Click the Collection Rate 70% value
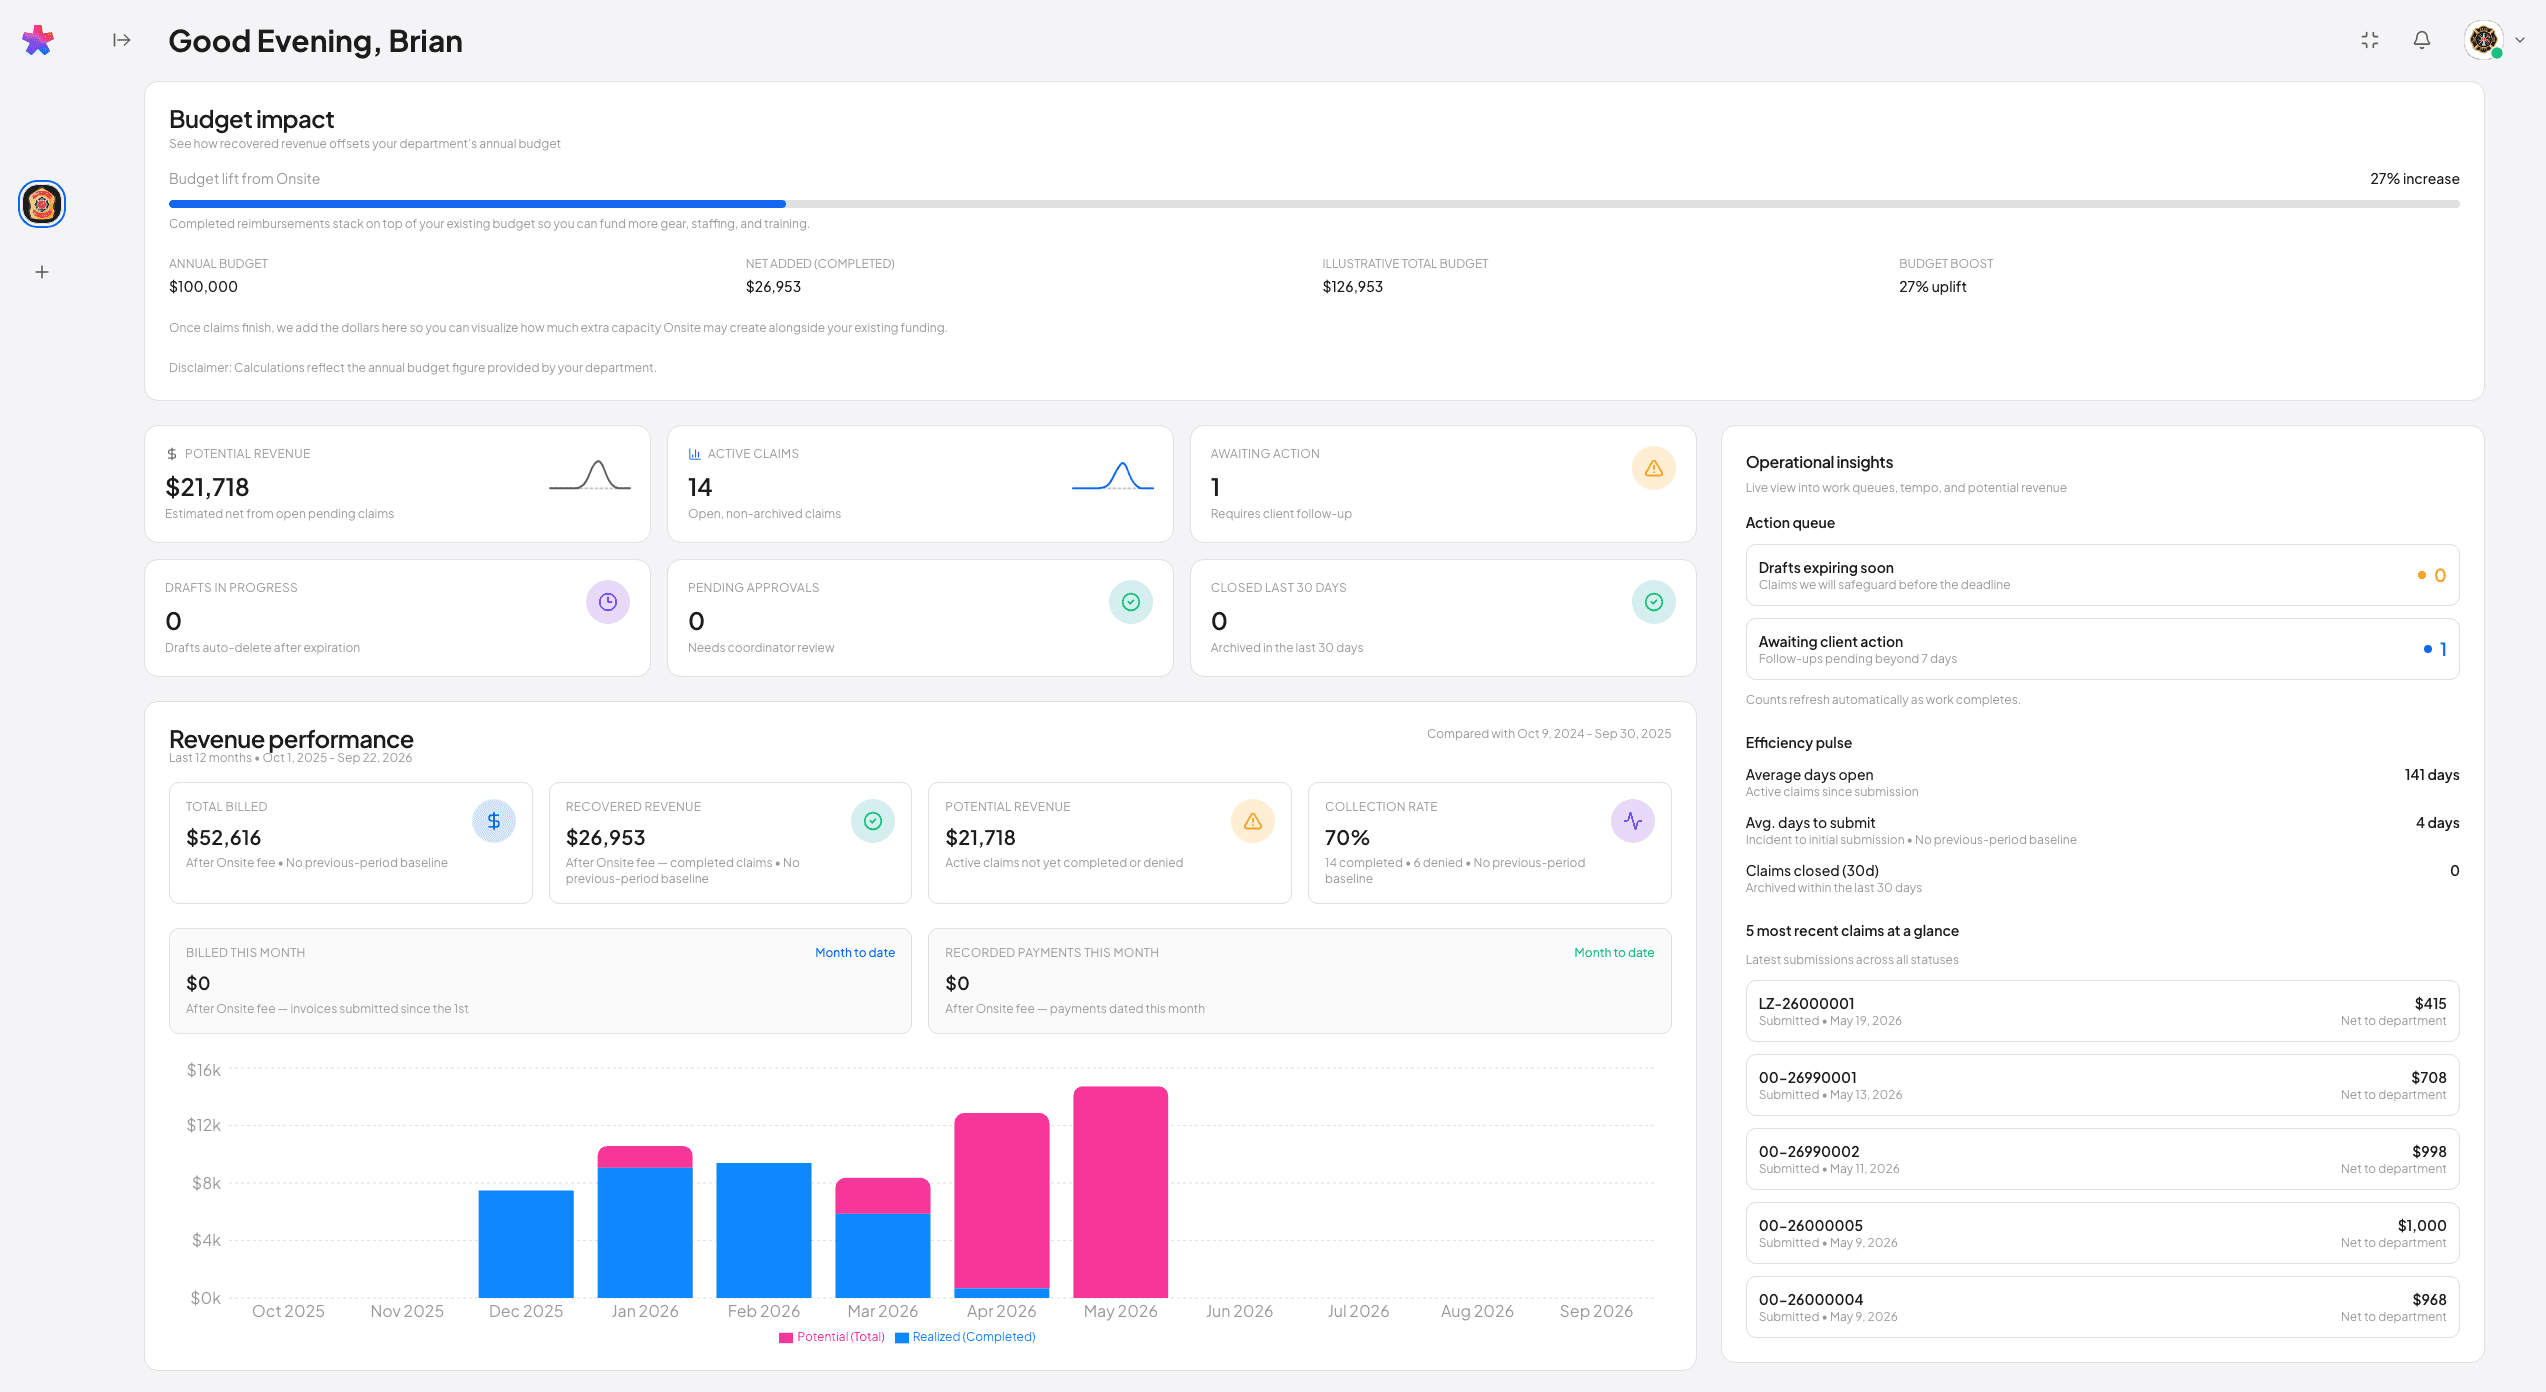The image size is (2546, 1392). click(1347, 838)
